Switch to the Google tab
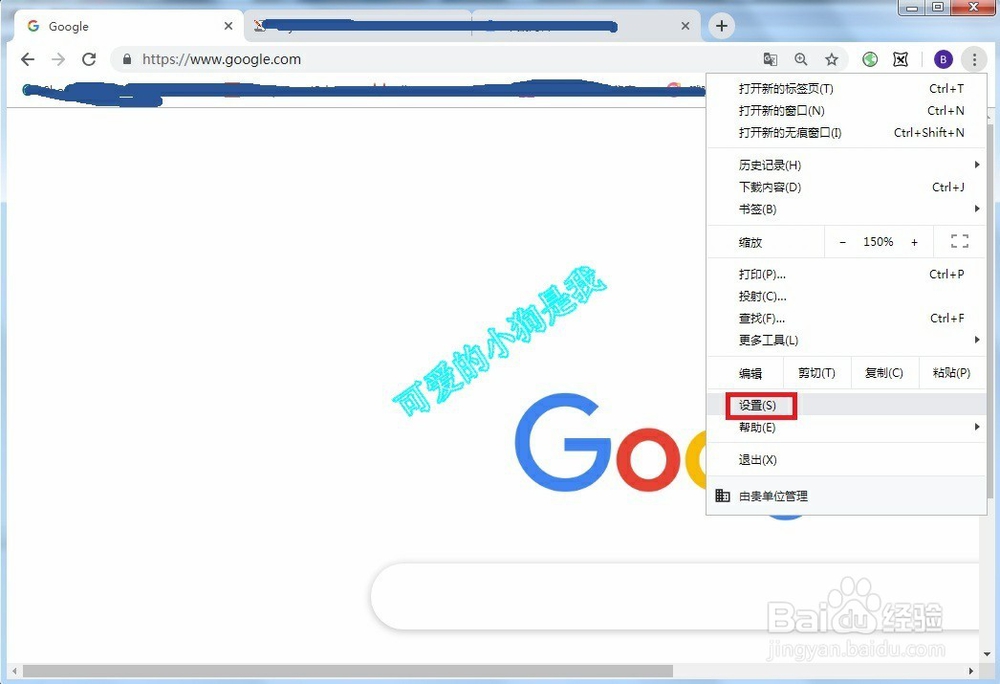1000x684 pixels. 129,26
